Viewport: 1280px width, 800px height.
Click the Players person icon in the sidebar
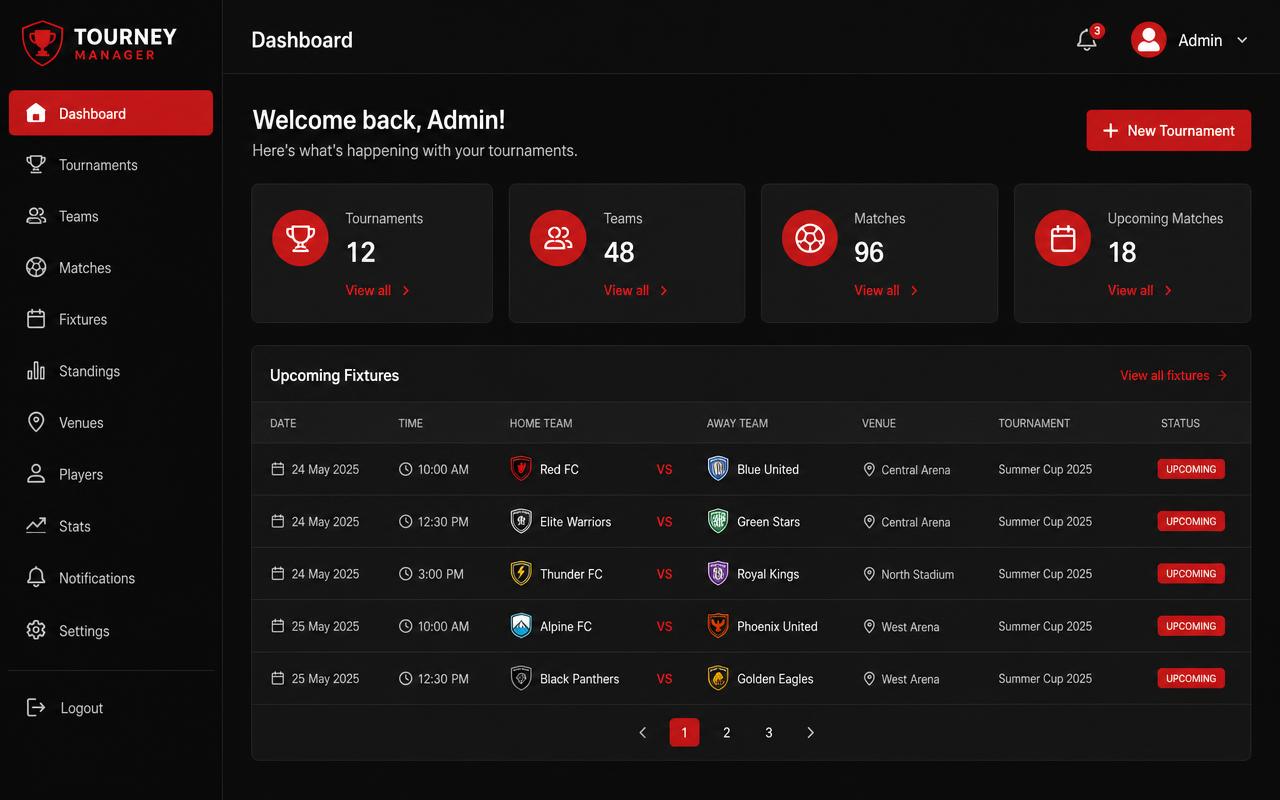point(36,474)
